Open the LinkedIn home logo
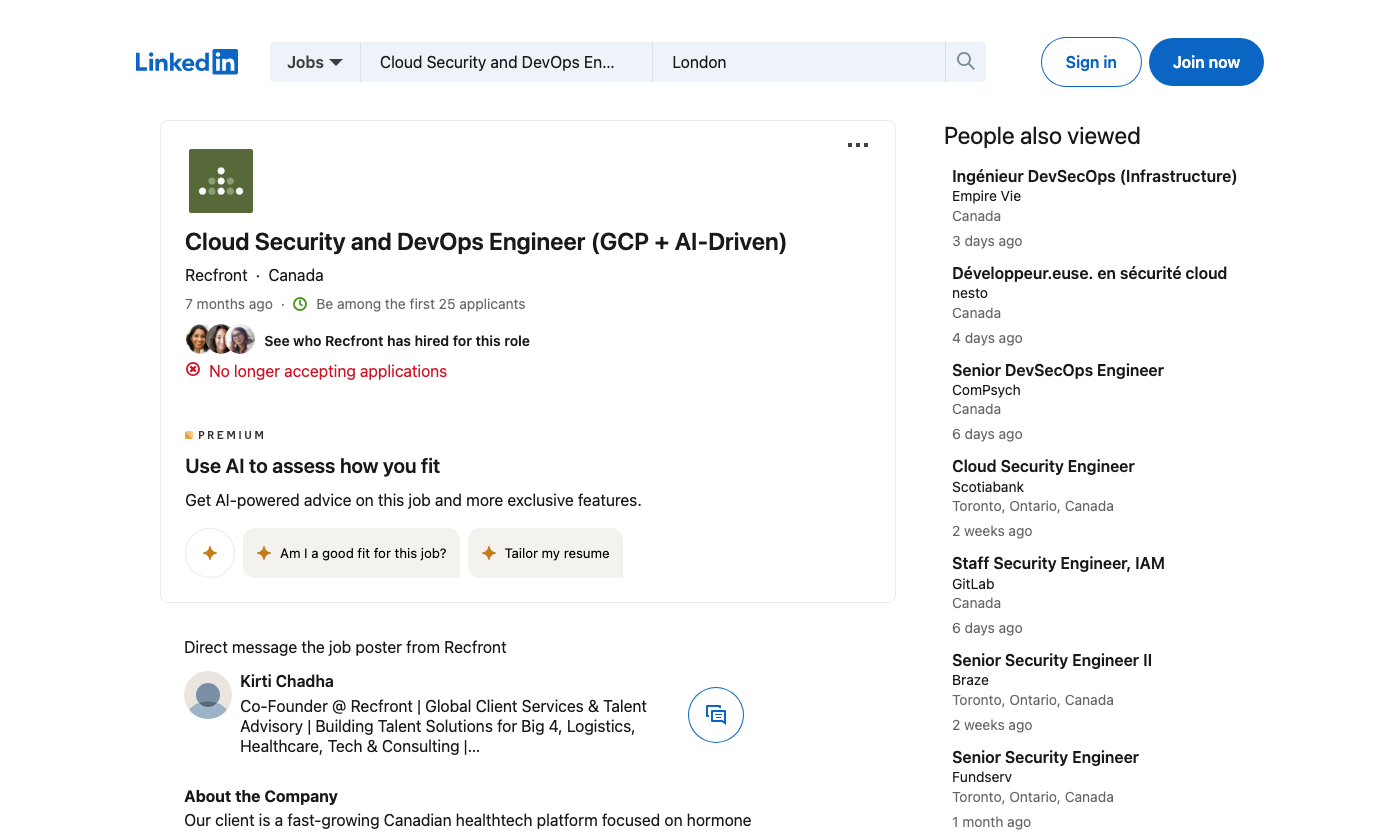 (187, 62)
